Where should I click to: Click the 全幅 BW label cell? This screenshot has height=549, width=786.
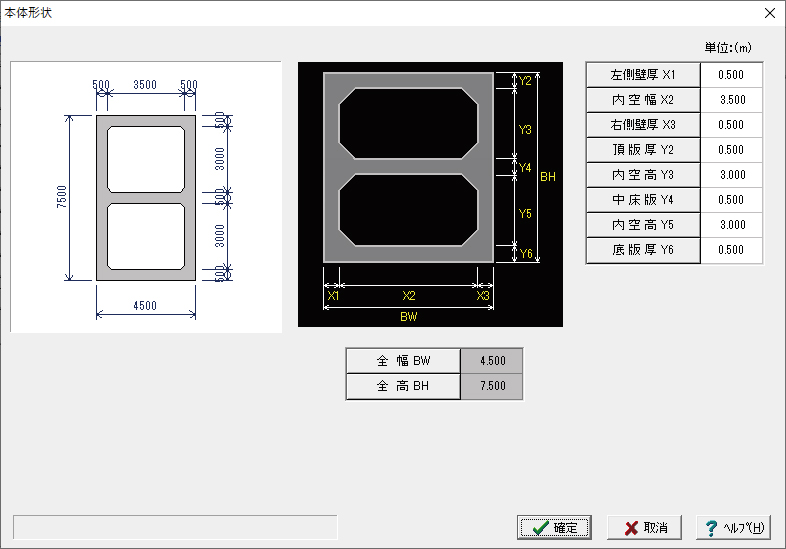403,361
